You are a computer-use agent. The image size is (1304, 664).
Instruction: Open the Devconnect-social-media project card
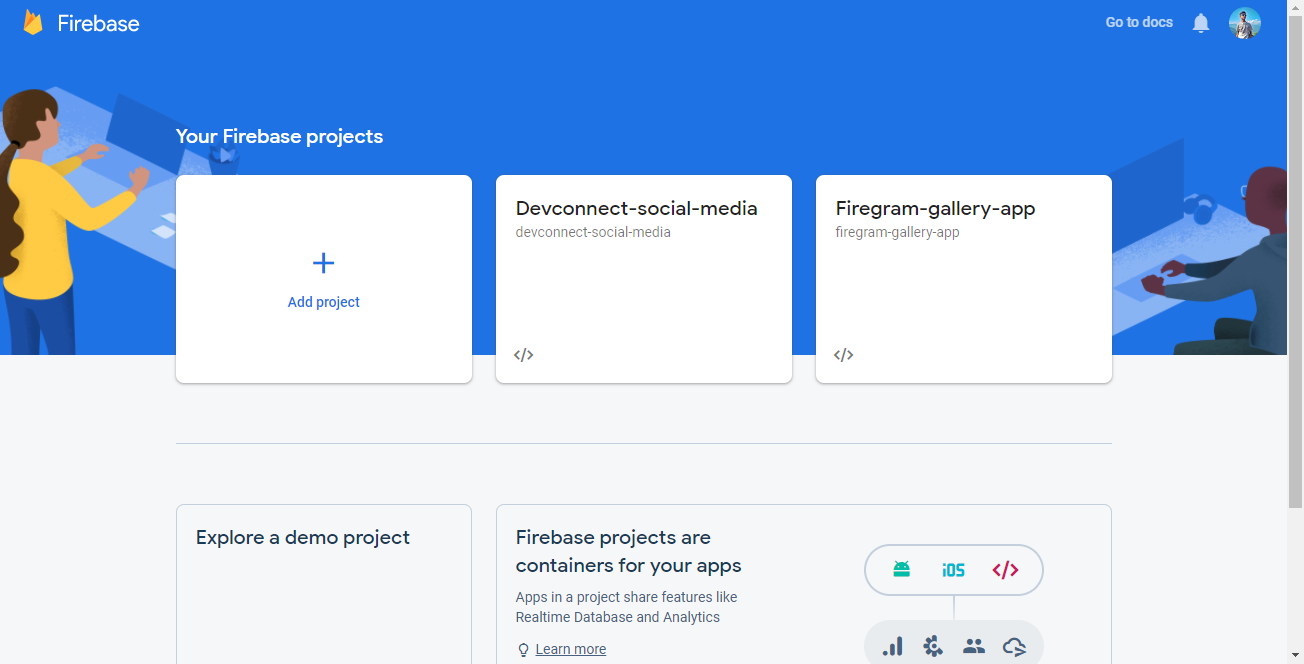pyautogui.click(x=644, y=279)
